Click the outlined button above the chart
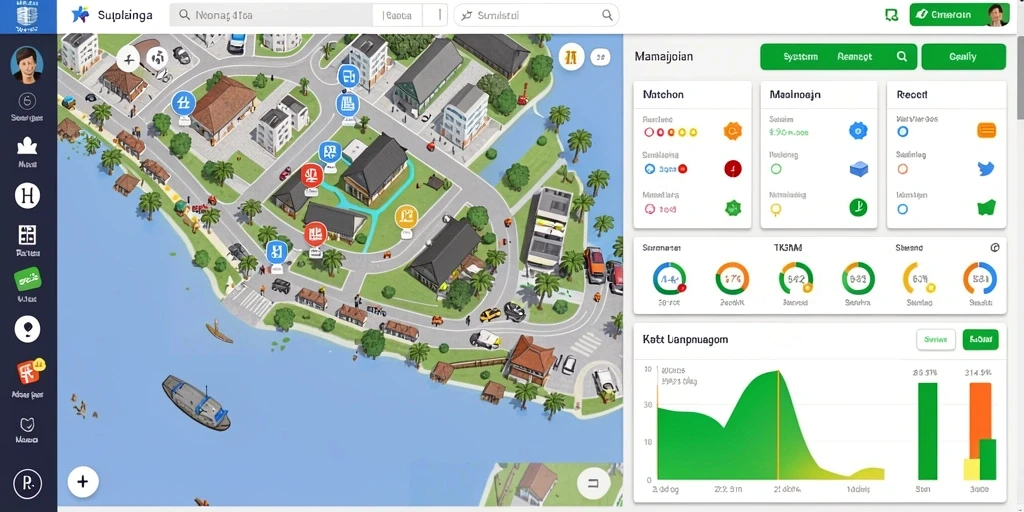 936,340
